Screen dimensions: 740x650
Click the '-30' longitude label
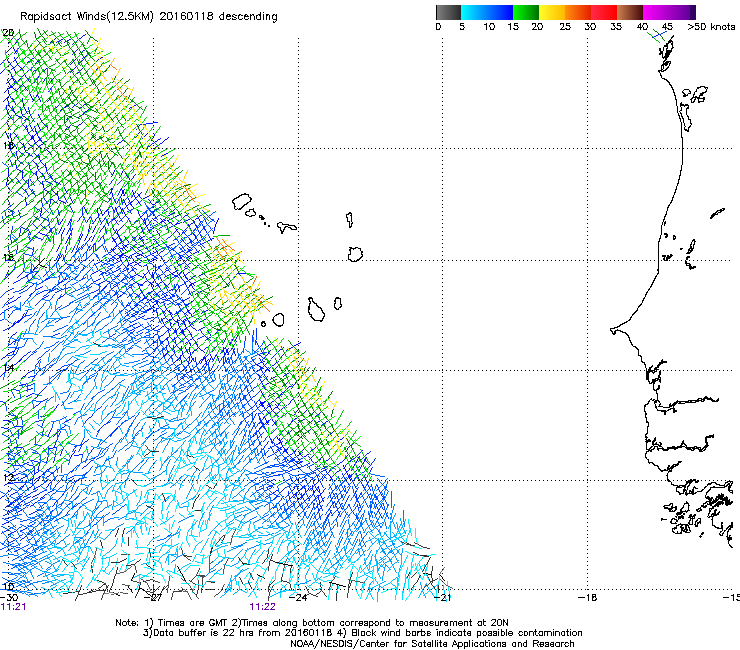pos(9,597)
